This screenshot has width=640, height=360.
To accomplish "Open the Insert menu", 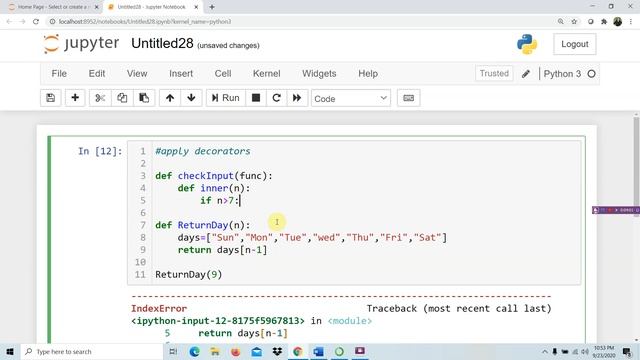I will pyautogui.click(x=181, y=73).
